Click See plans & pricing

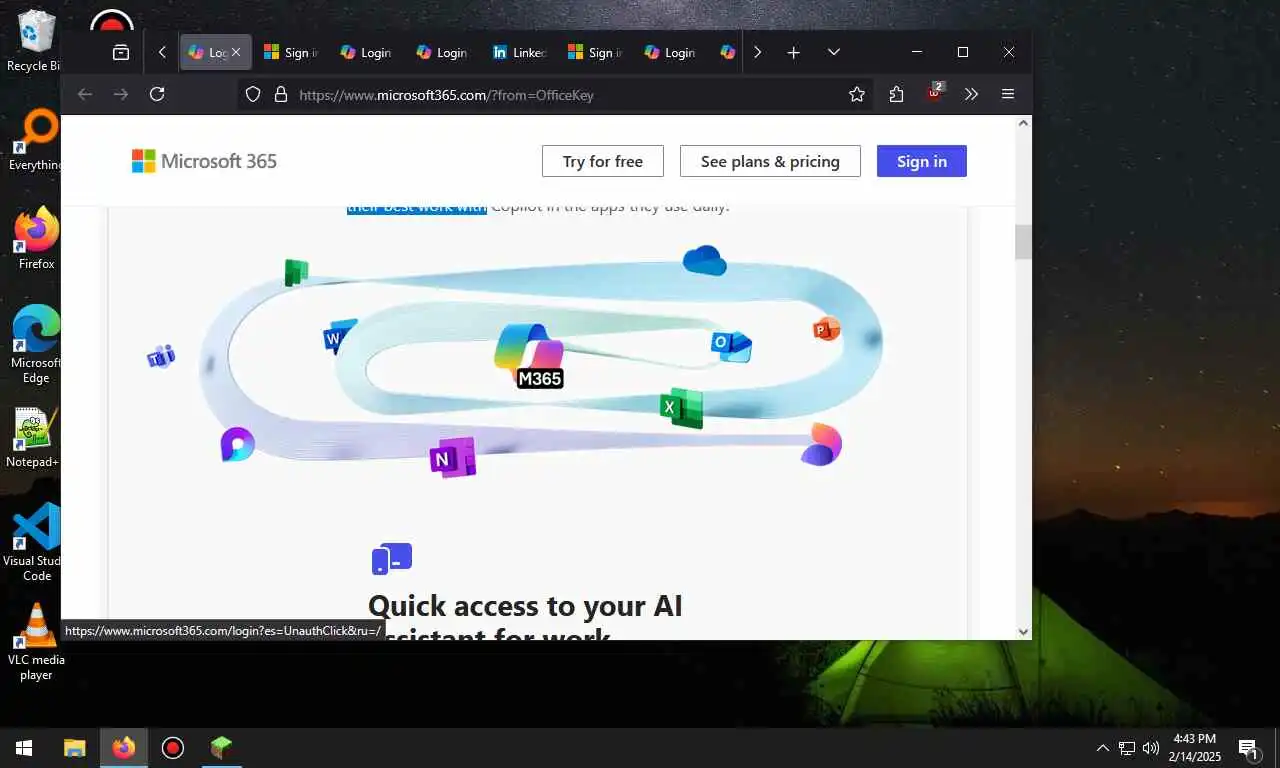770,161
